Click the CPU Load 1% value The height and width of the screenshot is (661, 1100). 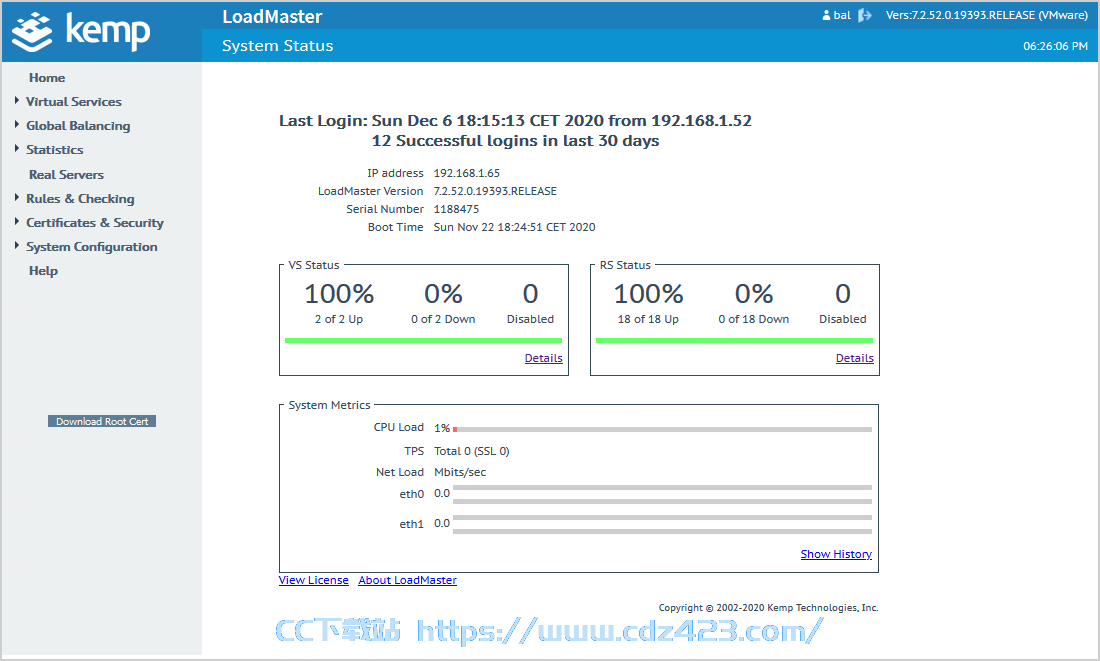click(x=442, y=428)
